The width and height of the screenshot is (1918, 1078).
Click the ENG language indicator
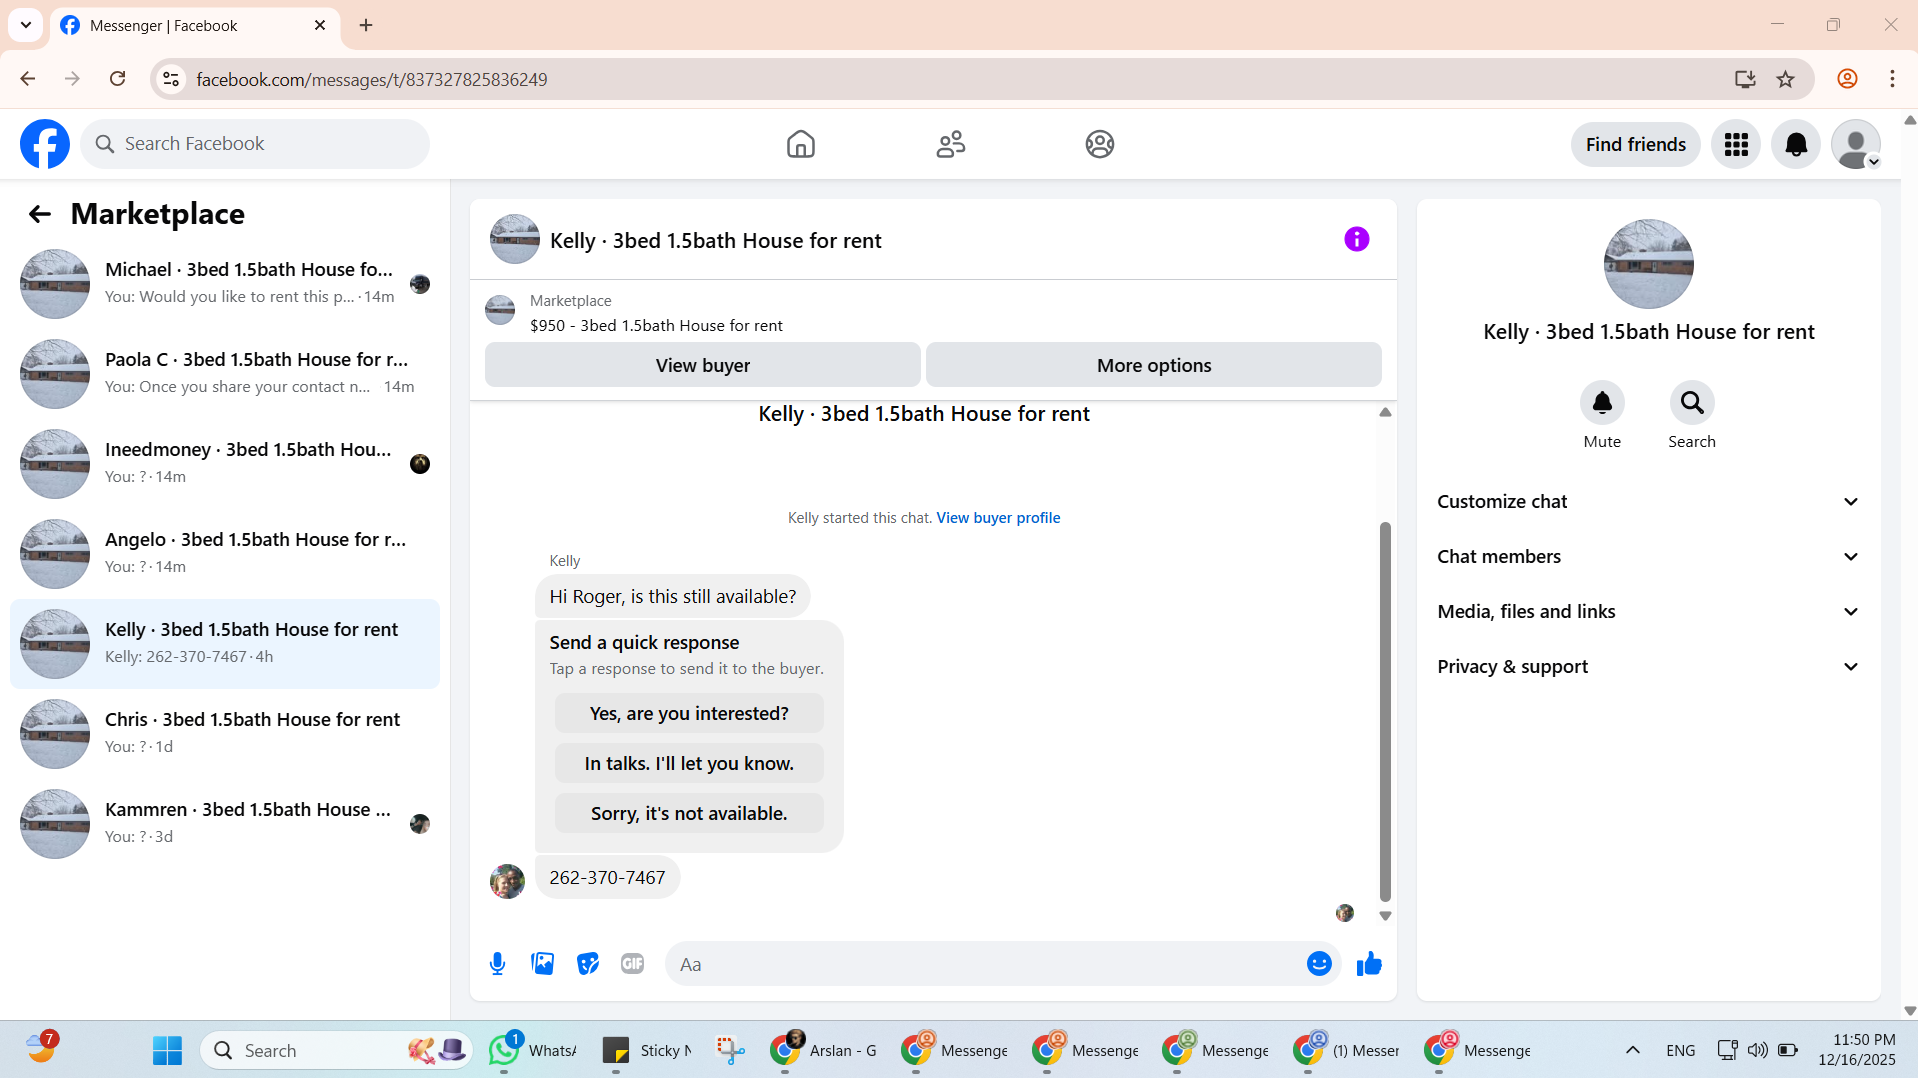coord(1680,1050)
